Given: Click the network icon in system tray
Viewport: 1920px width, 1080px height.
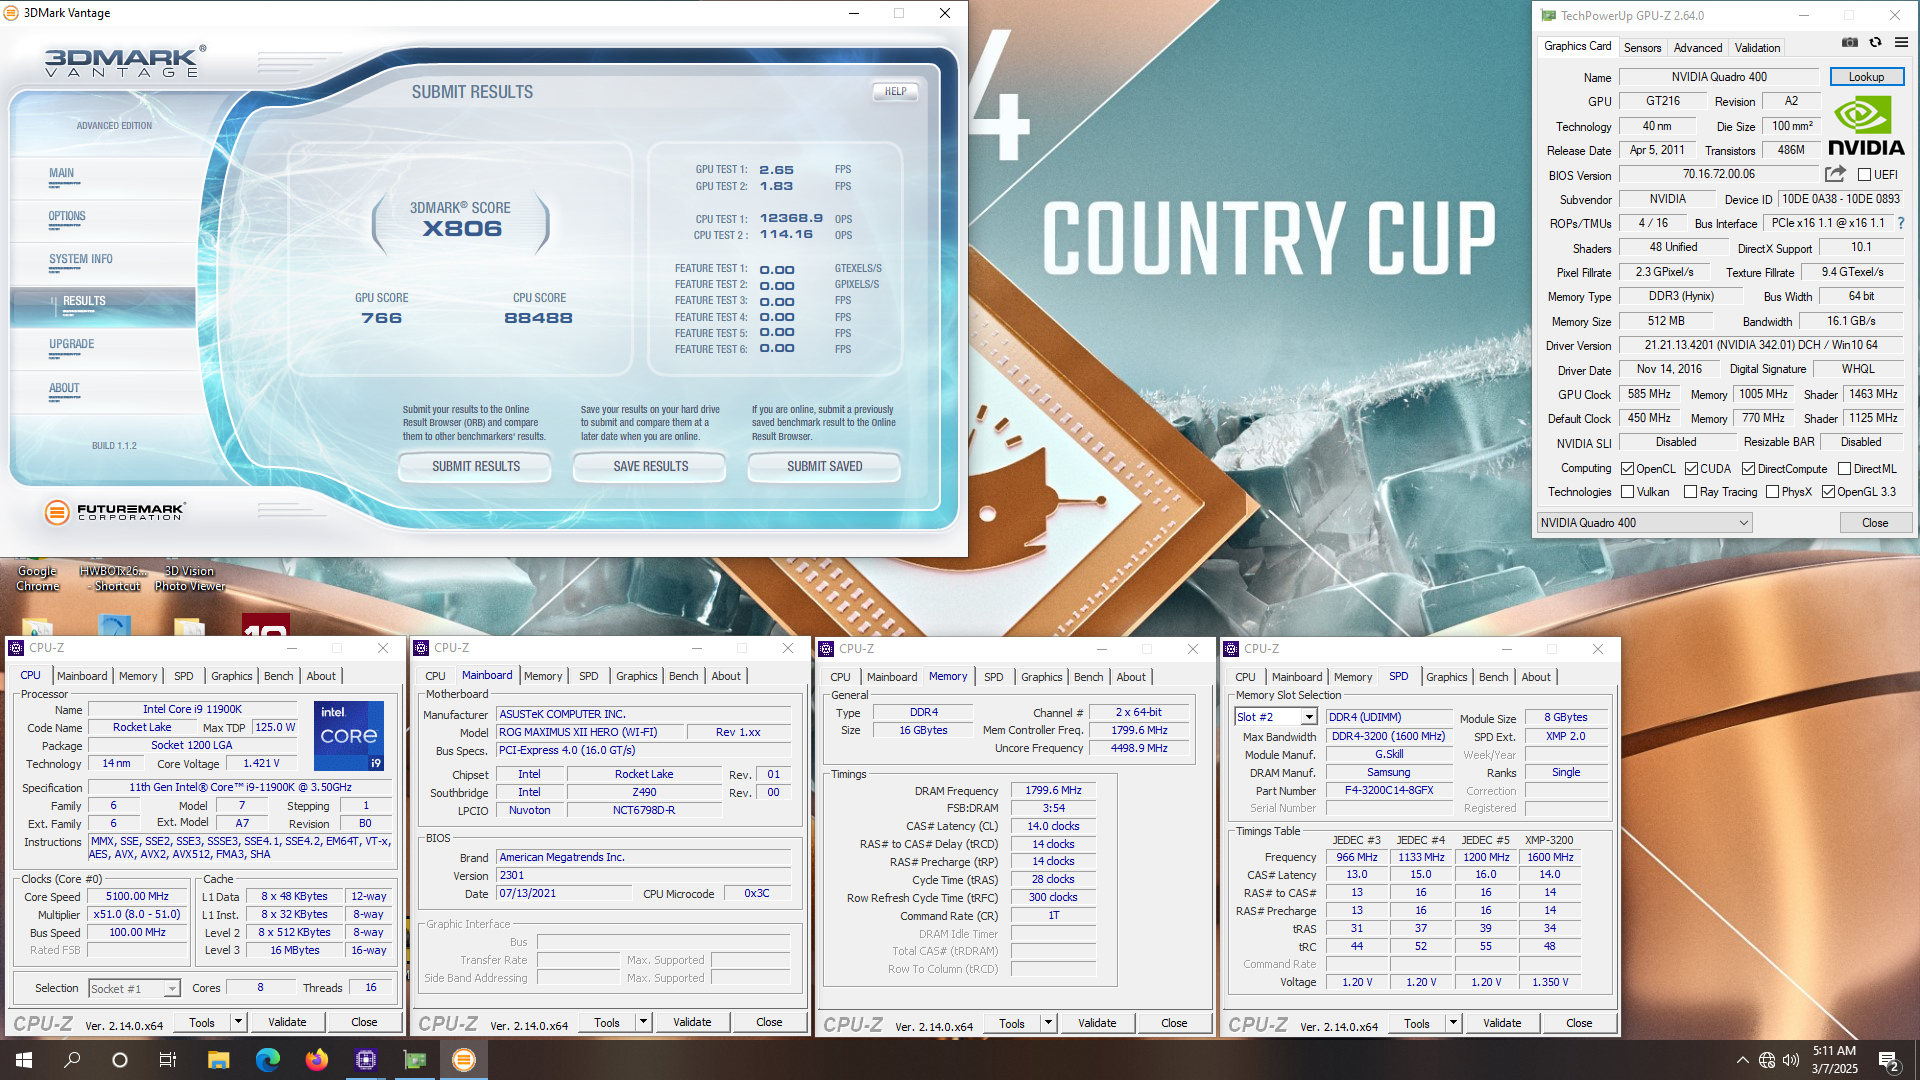Looking at the screenshot, I should (1767, 1060).
